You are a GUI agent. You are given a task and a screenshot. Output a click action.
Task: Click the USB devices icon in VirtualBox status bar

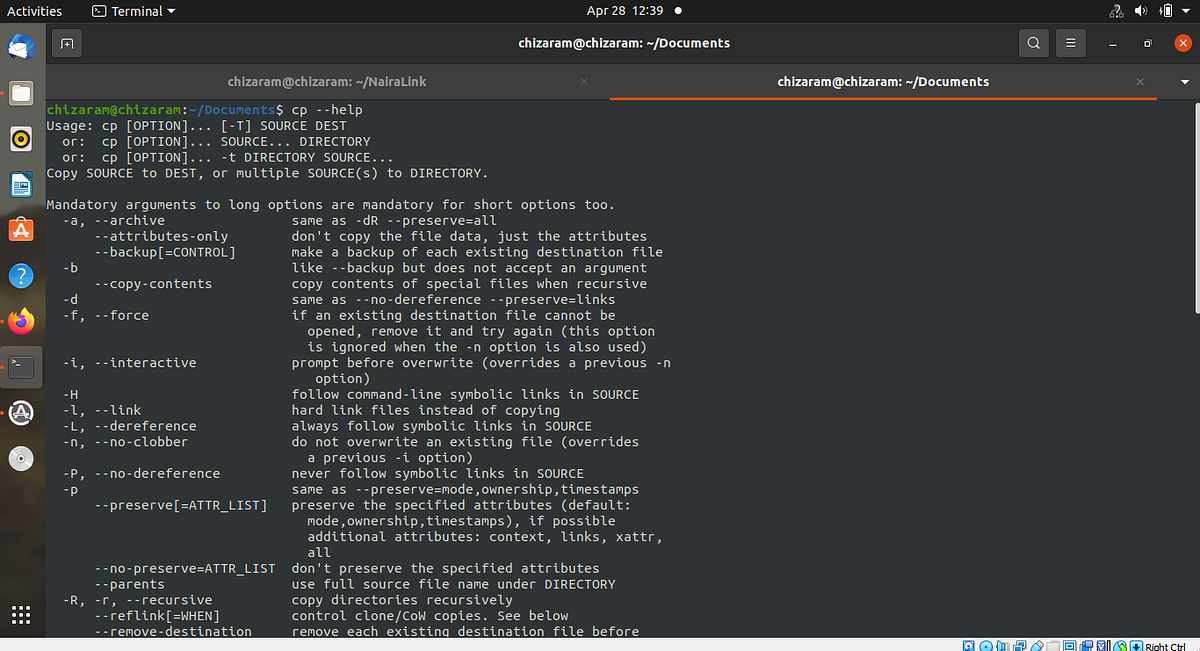point(1038,645)
